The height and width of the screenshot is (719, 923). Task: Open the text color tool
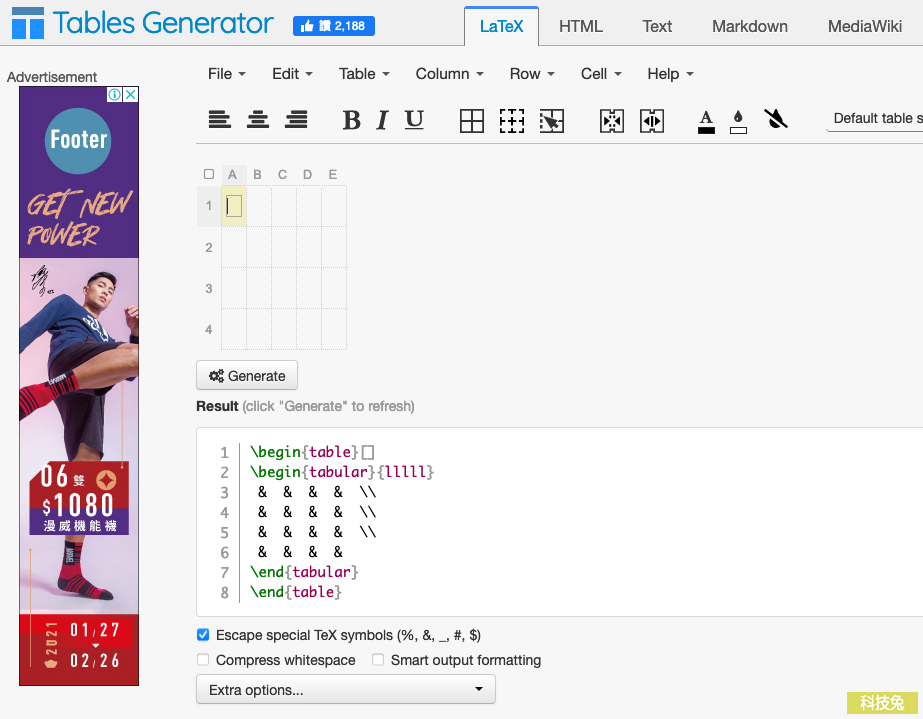click(x=706, y=119)
